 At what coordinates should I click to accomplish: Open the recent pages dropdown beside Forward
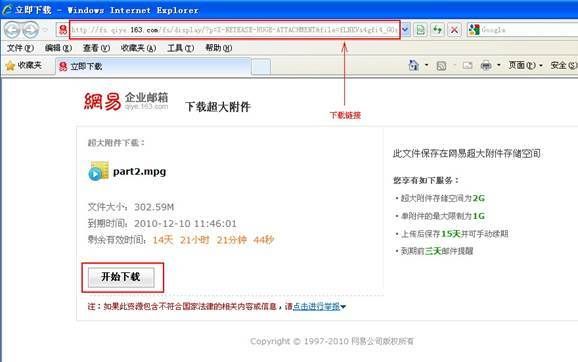point(46,30)
